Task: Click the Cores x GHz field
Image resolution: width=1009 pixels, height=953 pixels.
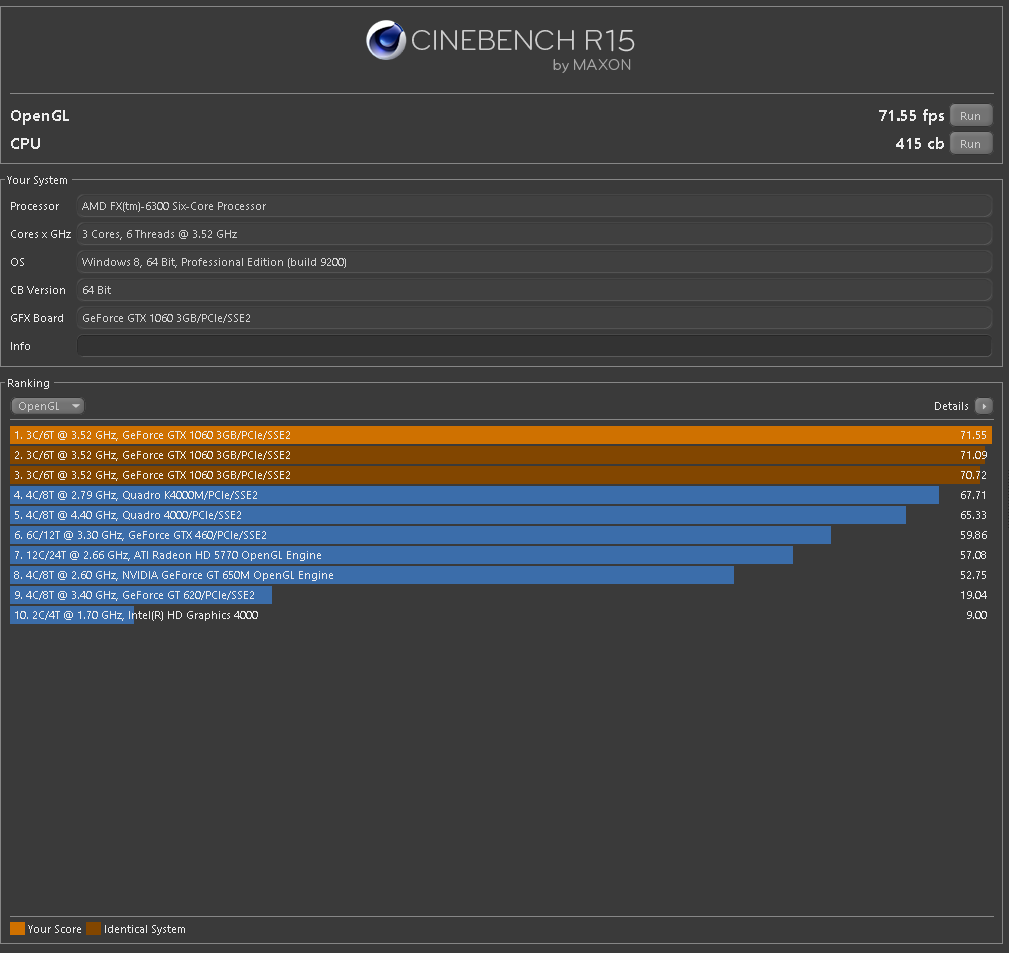Action: (533, 234)
